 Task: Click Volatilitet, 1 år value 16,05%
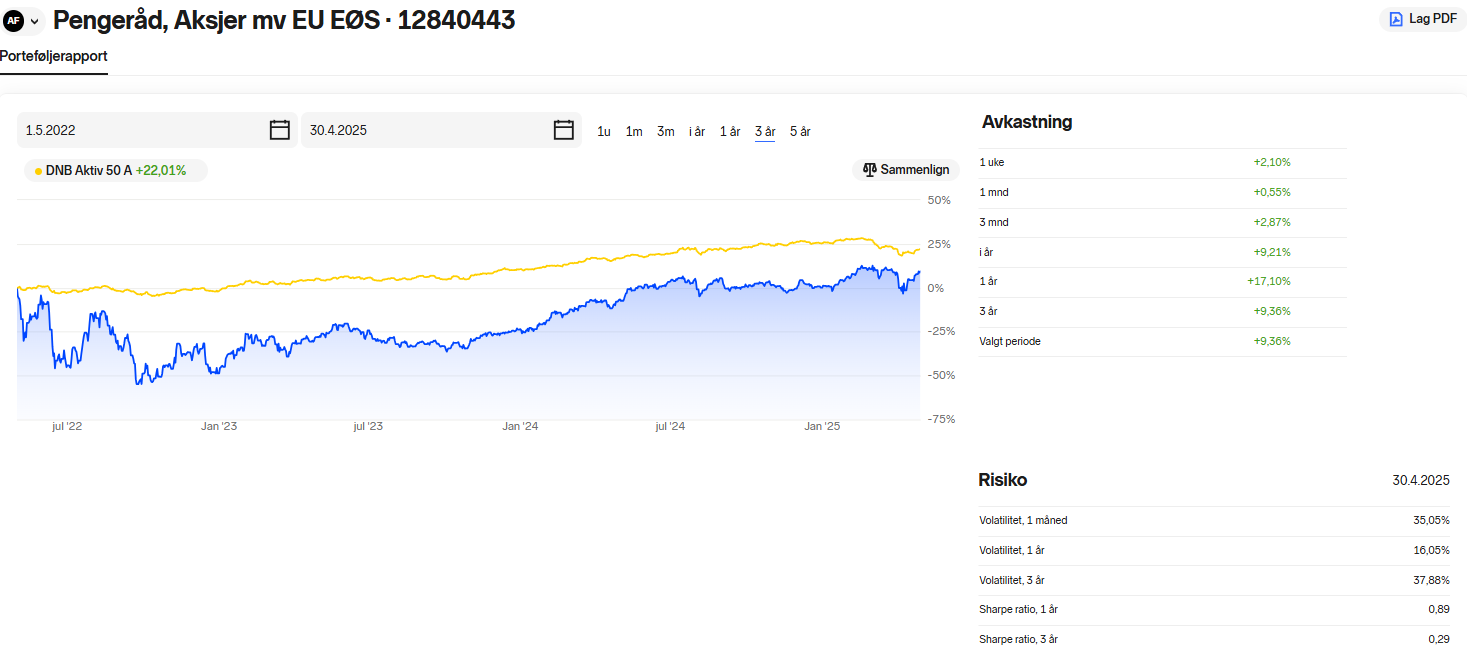1433,550
